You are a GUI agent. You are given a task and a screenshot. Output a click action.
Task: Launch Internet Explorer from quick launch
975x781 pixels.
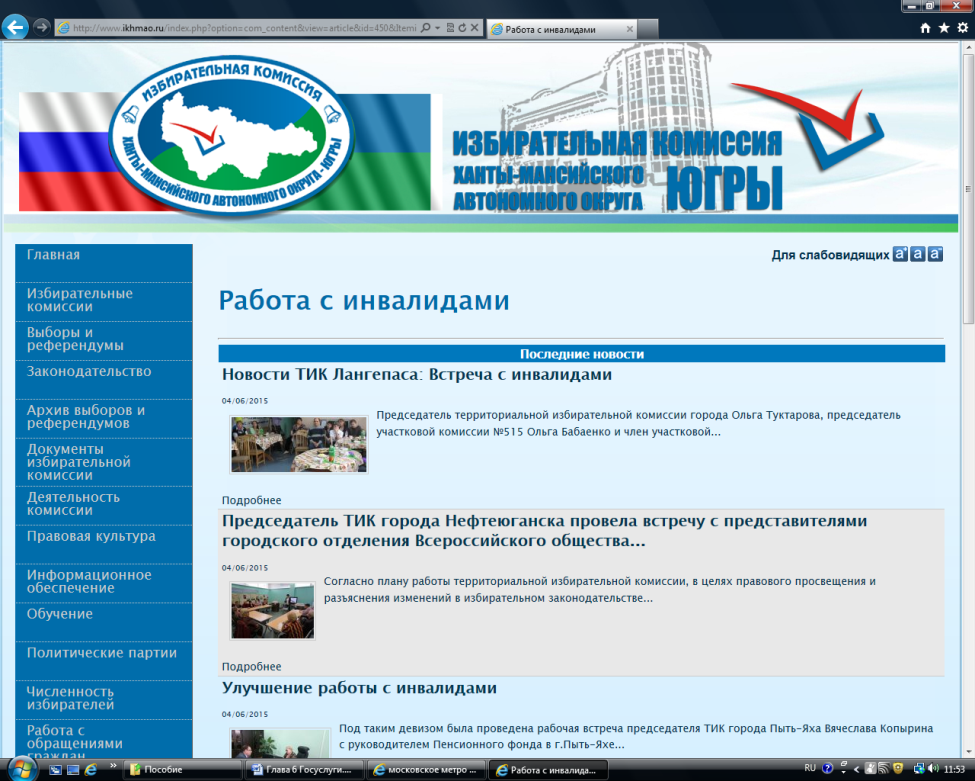tap(91, 770)
